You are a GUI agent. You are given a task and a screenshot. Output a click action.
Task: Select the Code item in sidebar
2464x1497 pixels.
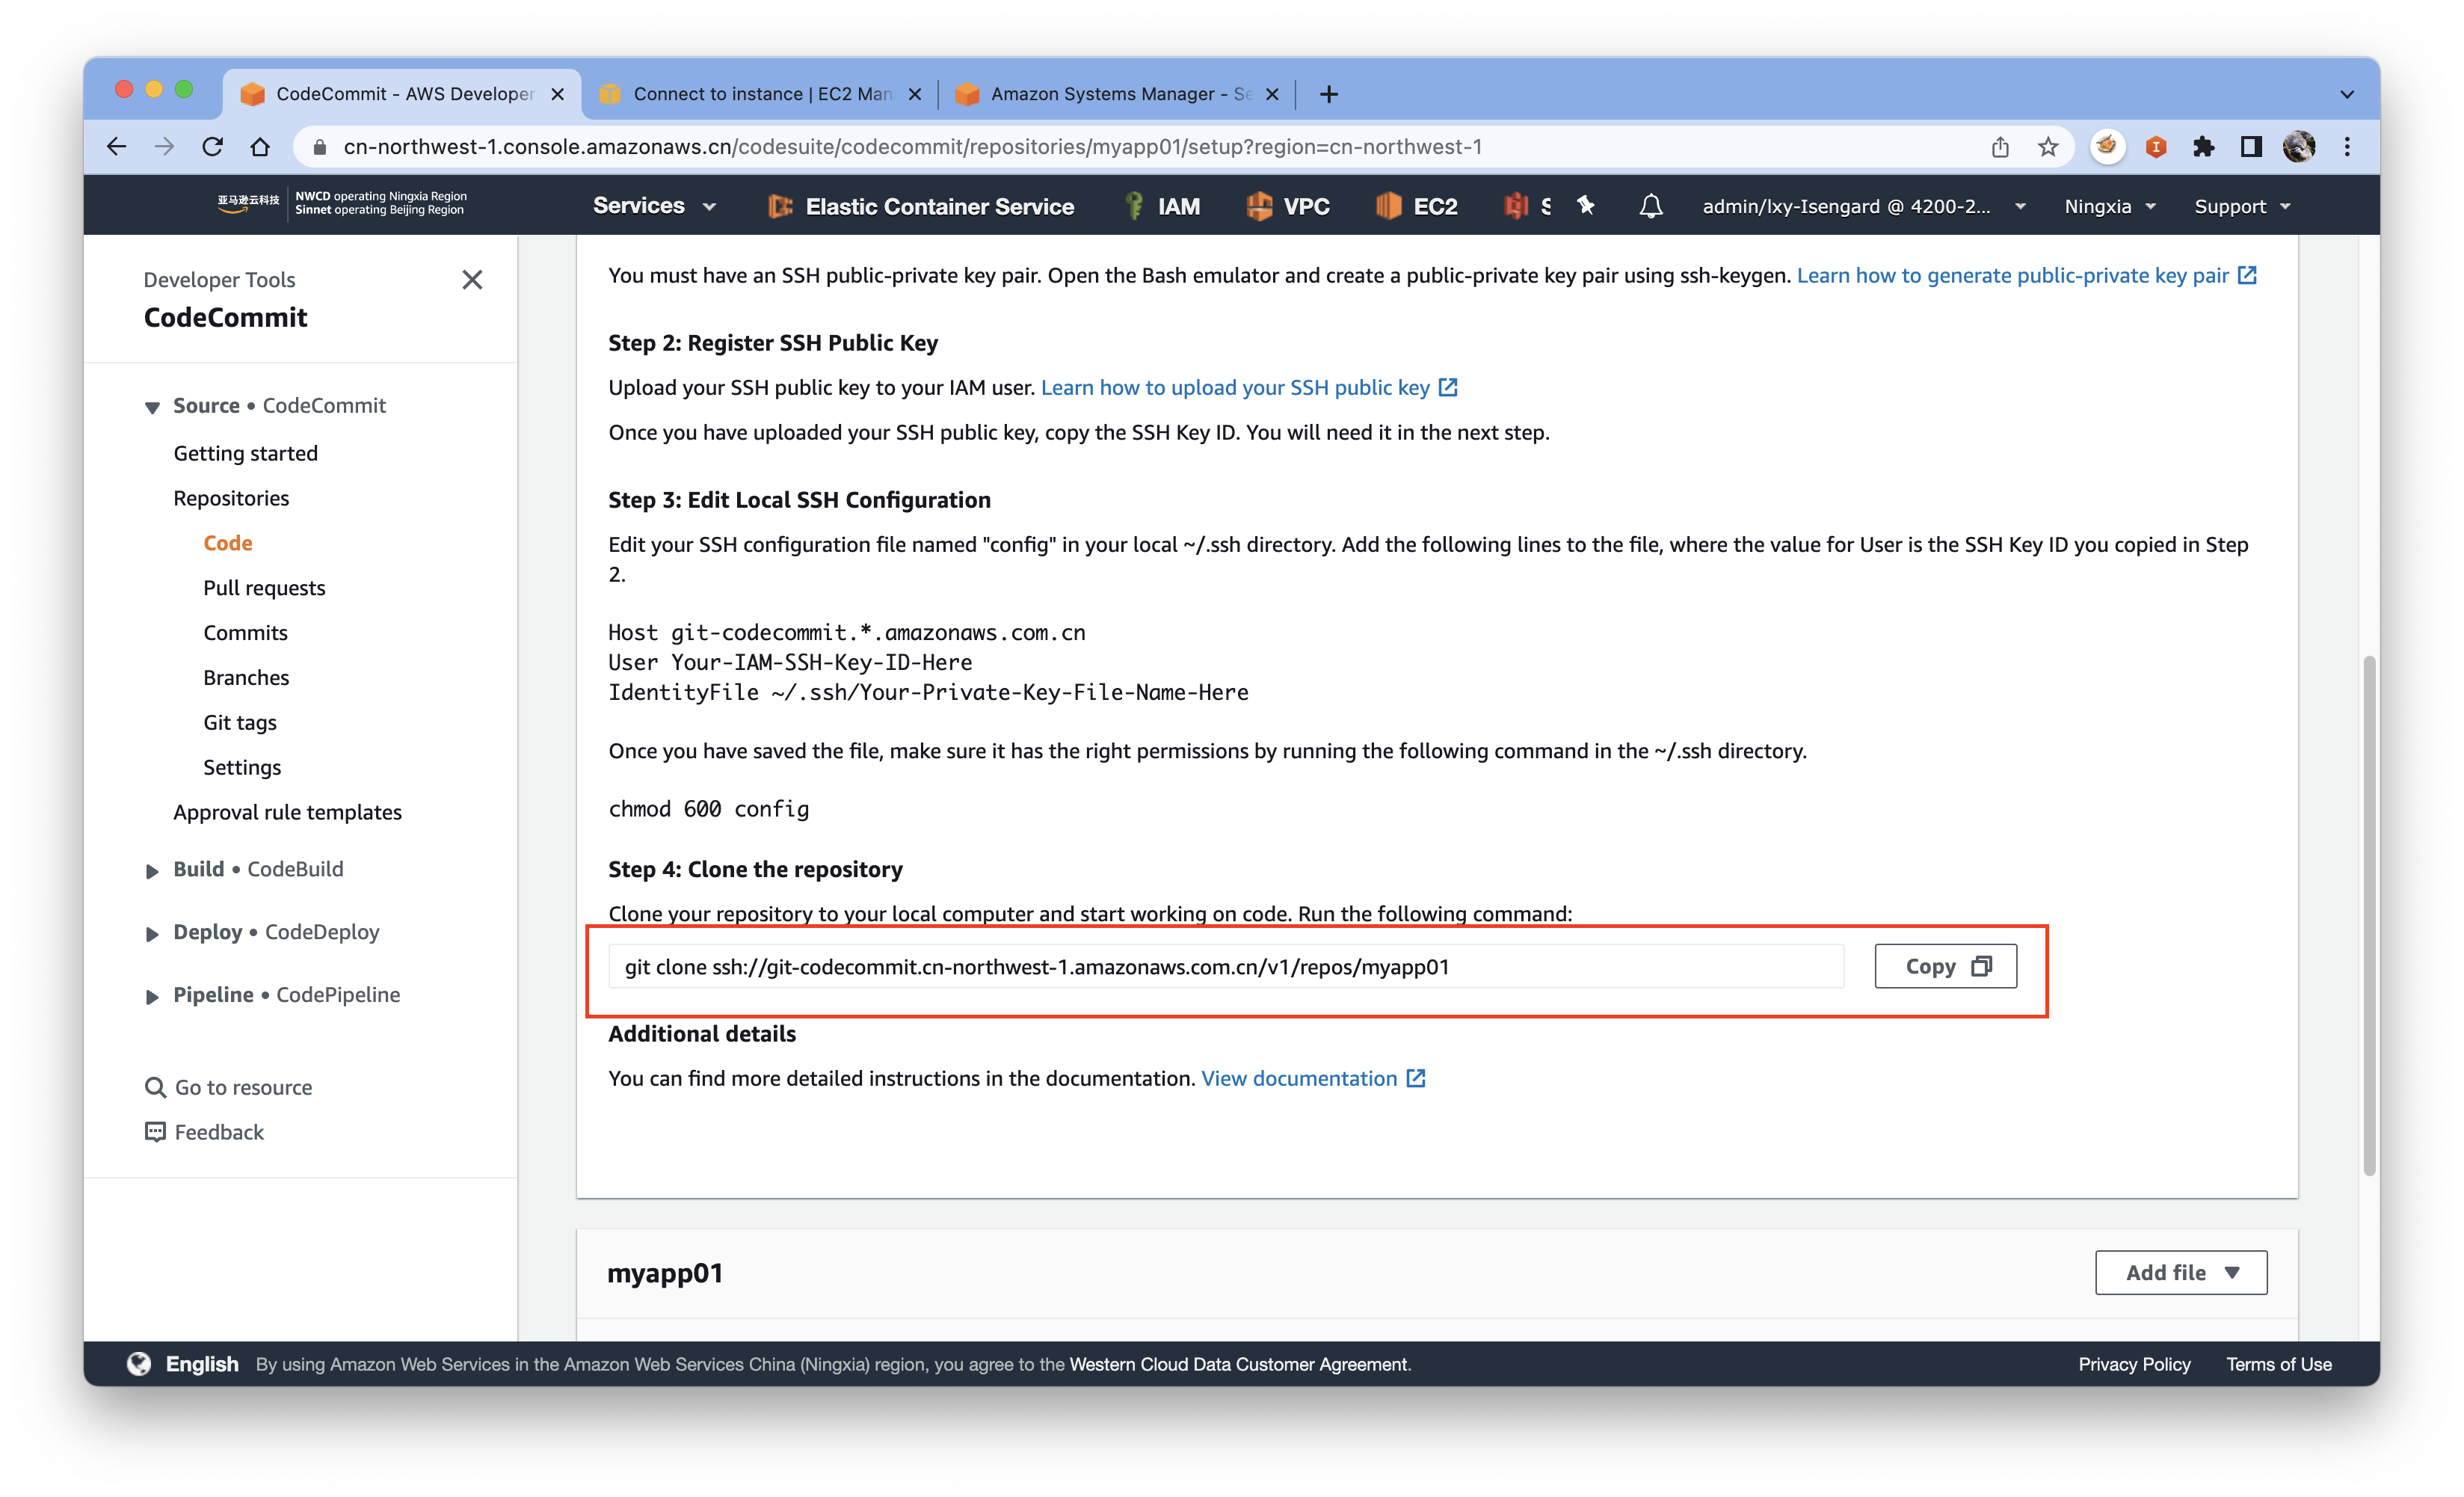pos(228,543)
